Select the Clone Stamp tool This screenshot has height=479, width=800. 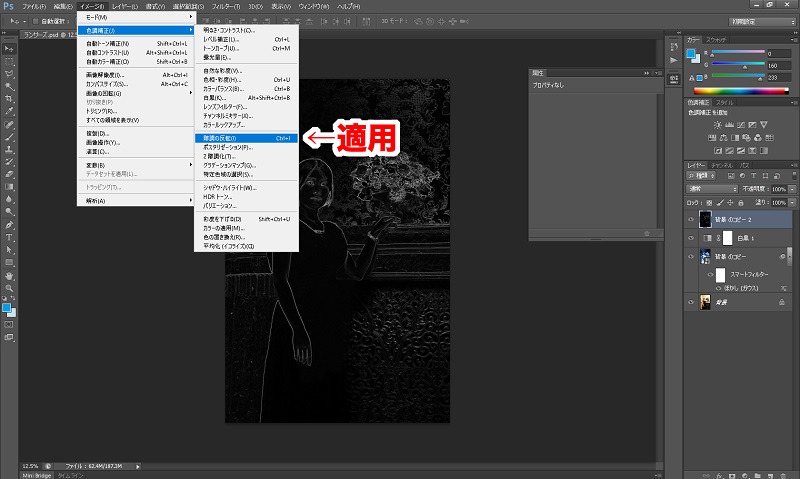(x=9, y=149)
